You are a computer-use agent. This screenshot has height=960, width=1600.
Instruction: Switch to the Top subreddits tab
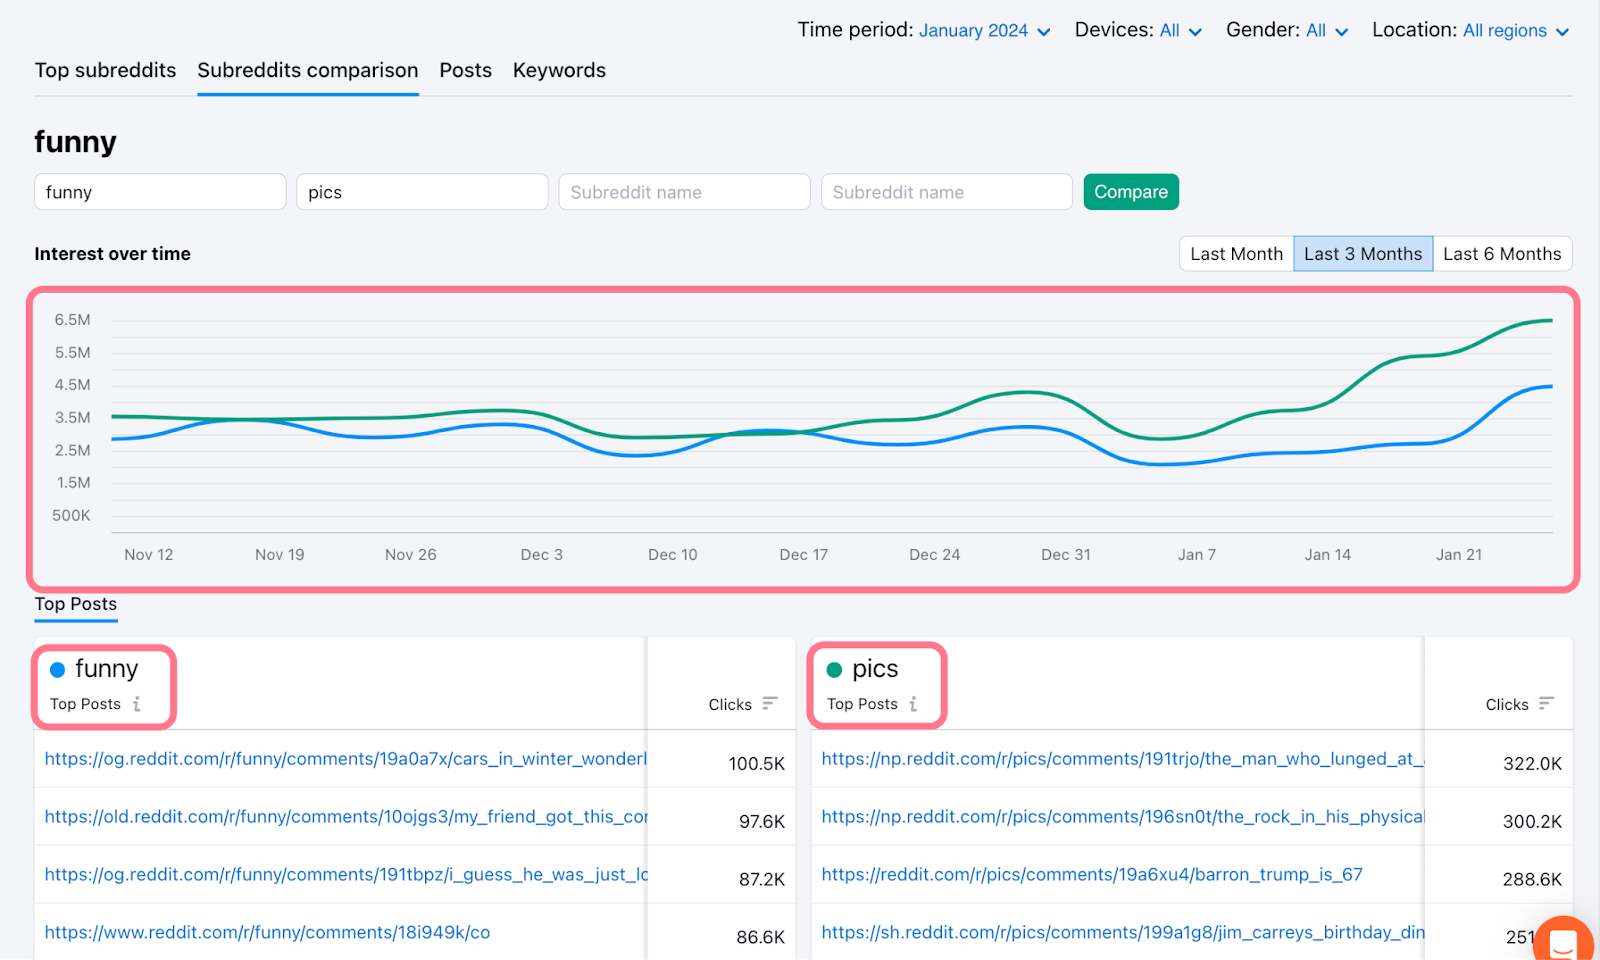[105, 70]
